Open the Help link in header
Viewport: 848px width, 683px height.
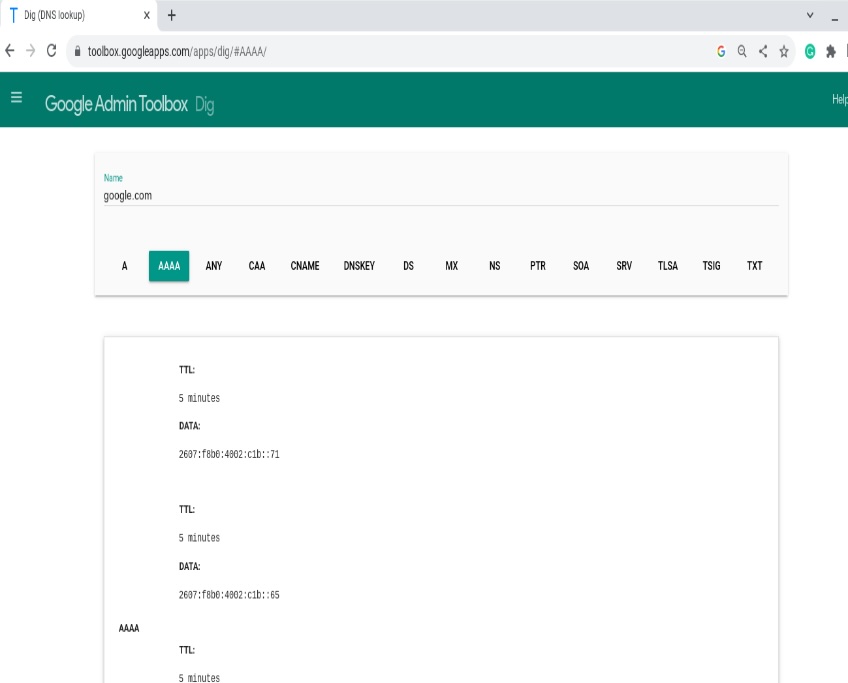click(839, 99)
